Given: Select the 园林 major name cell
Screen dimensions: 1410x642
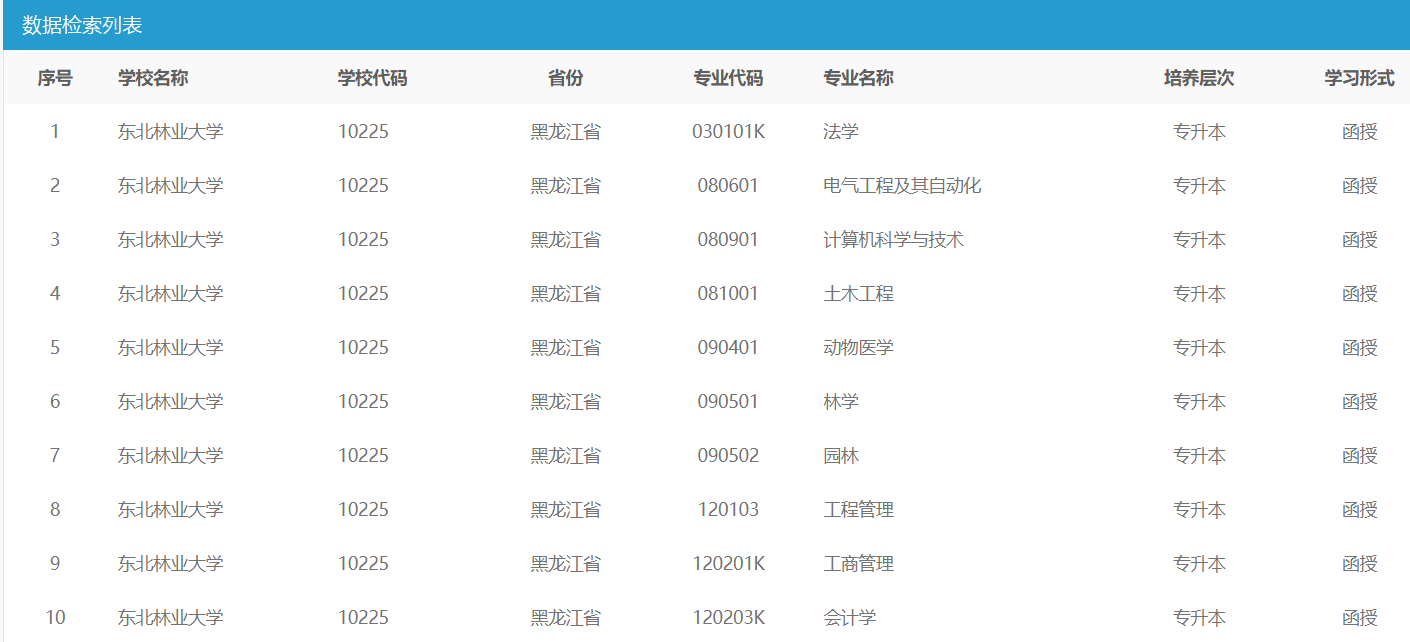Looking at the screenshot, I should point(841,456).
